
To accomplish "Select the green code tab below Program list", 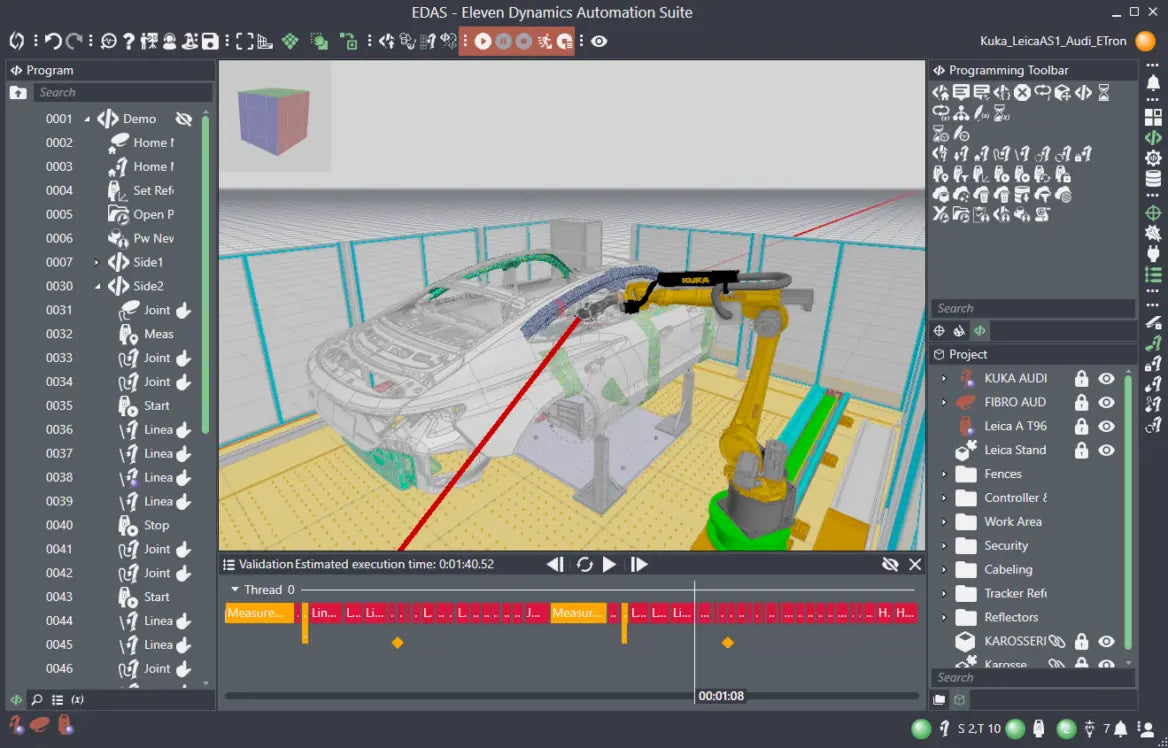I will point(16,700).
